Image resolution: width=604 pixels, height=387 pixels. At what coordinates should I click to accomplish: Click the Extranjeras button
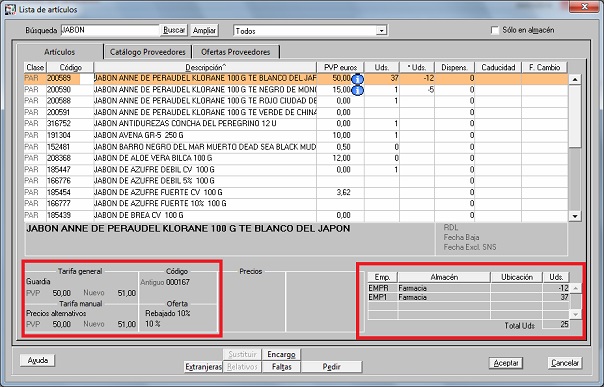click(203, 367)
